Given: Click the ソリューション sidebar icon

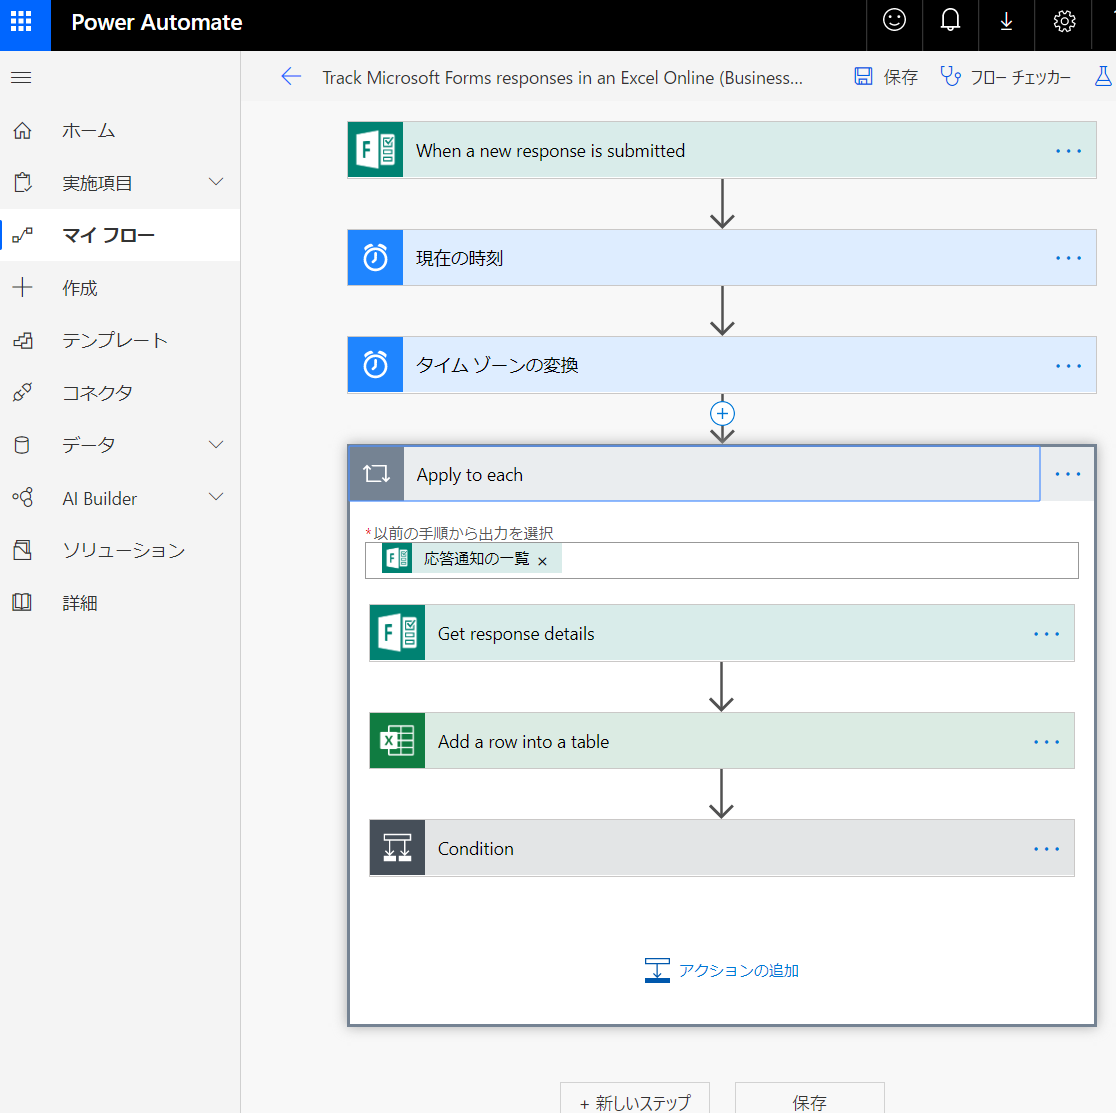Looking at the screenshot, I should click(x=22, y=550).
